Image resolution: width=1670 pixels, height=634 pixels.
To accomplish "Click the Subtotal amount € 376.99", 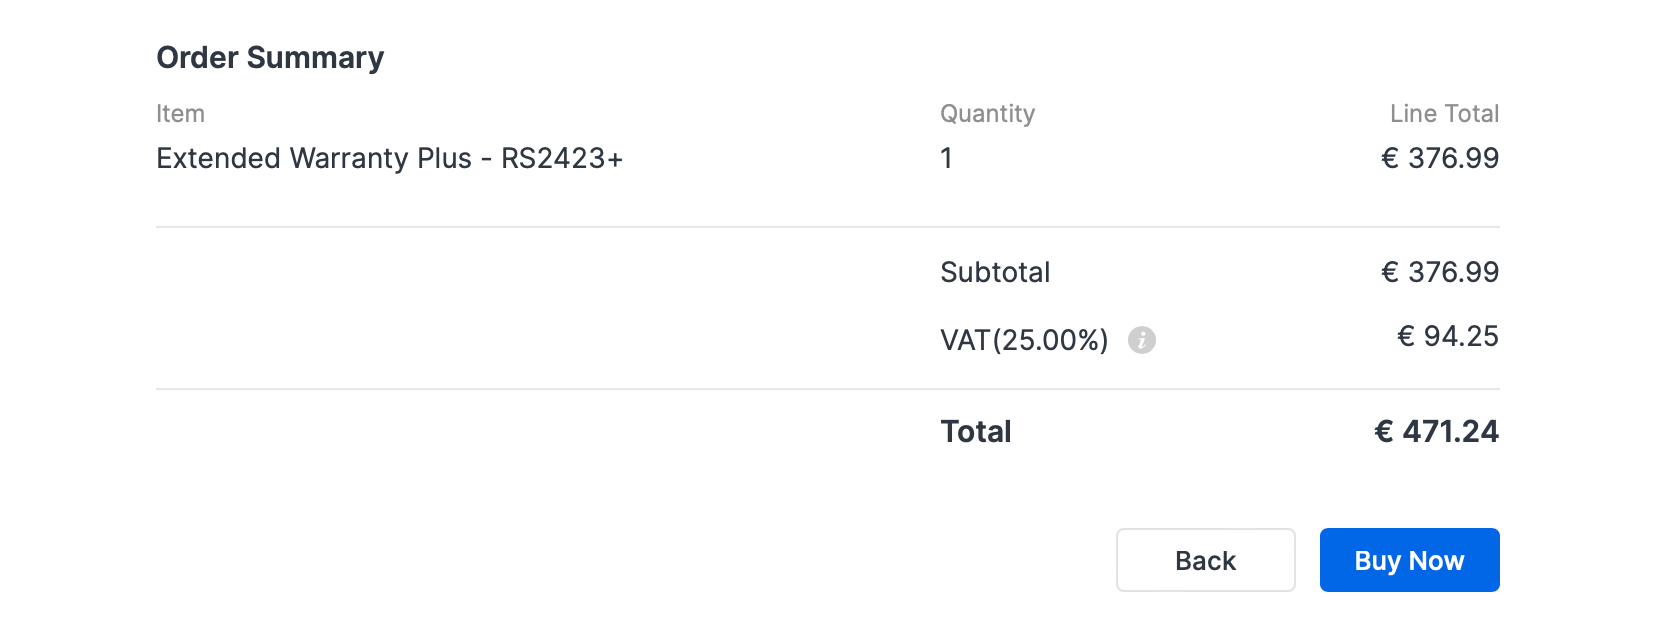I will pyautogui.click(x=1440, y=272).
